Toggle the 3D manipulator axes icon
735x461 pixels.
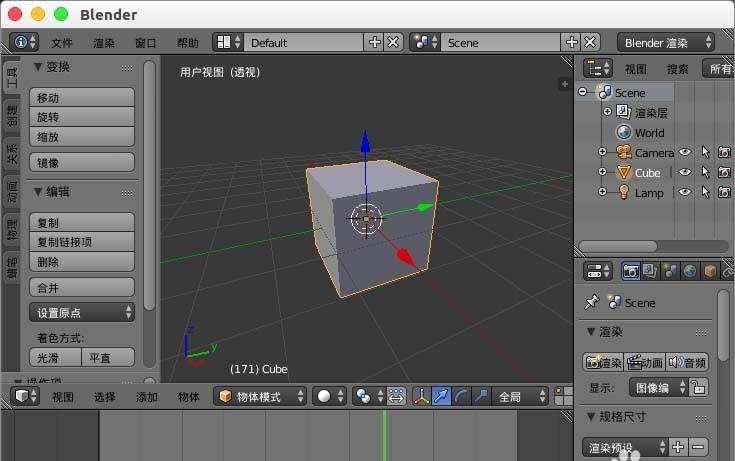(421, 396)
